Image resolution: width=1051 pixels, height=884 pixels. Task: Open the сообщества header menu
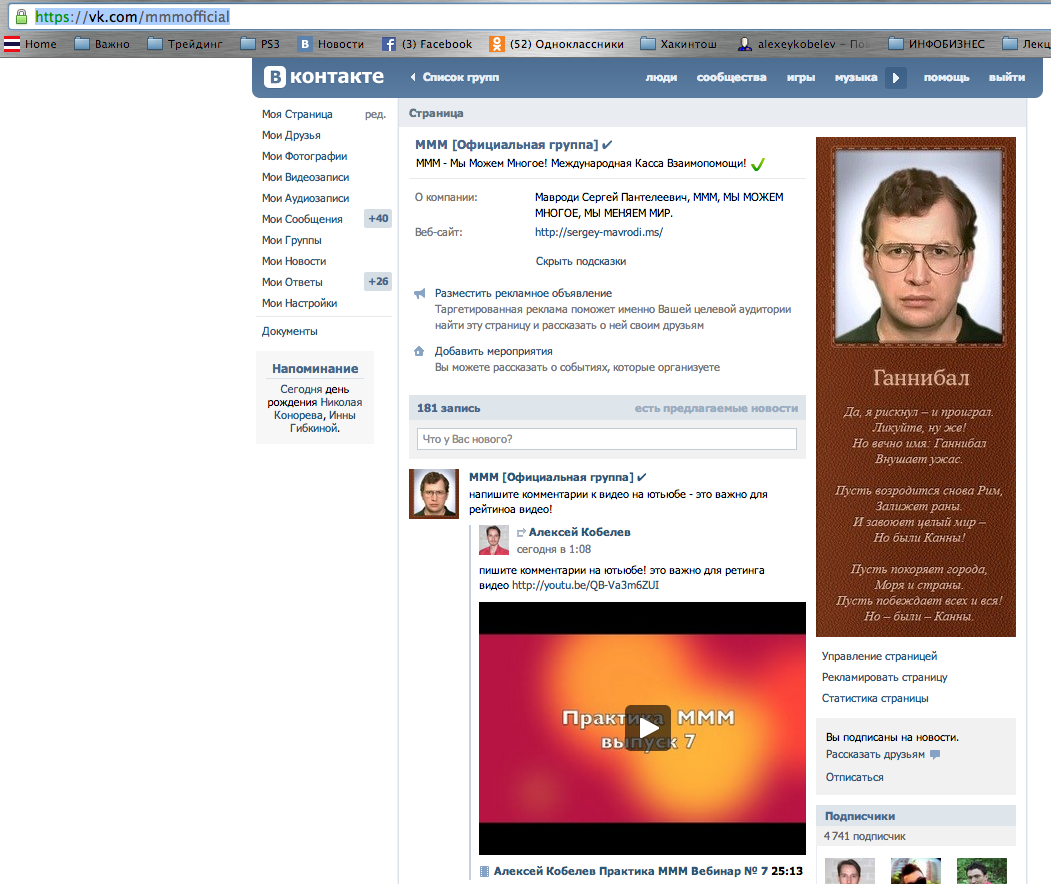(731, 78)
